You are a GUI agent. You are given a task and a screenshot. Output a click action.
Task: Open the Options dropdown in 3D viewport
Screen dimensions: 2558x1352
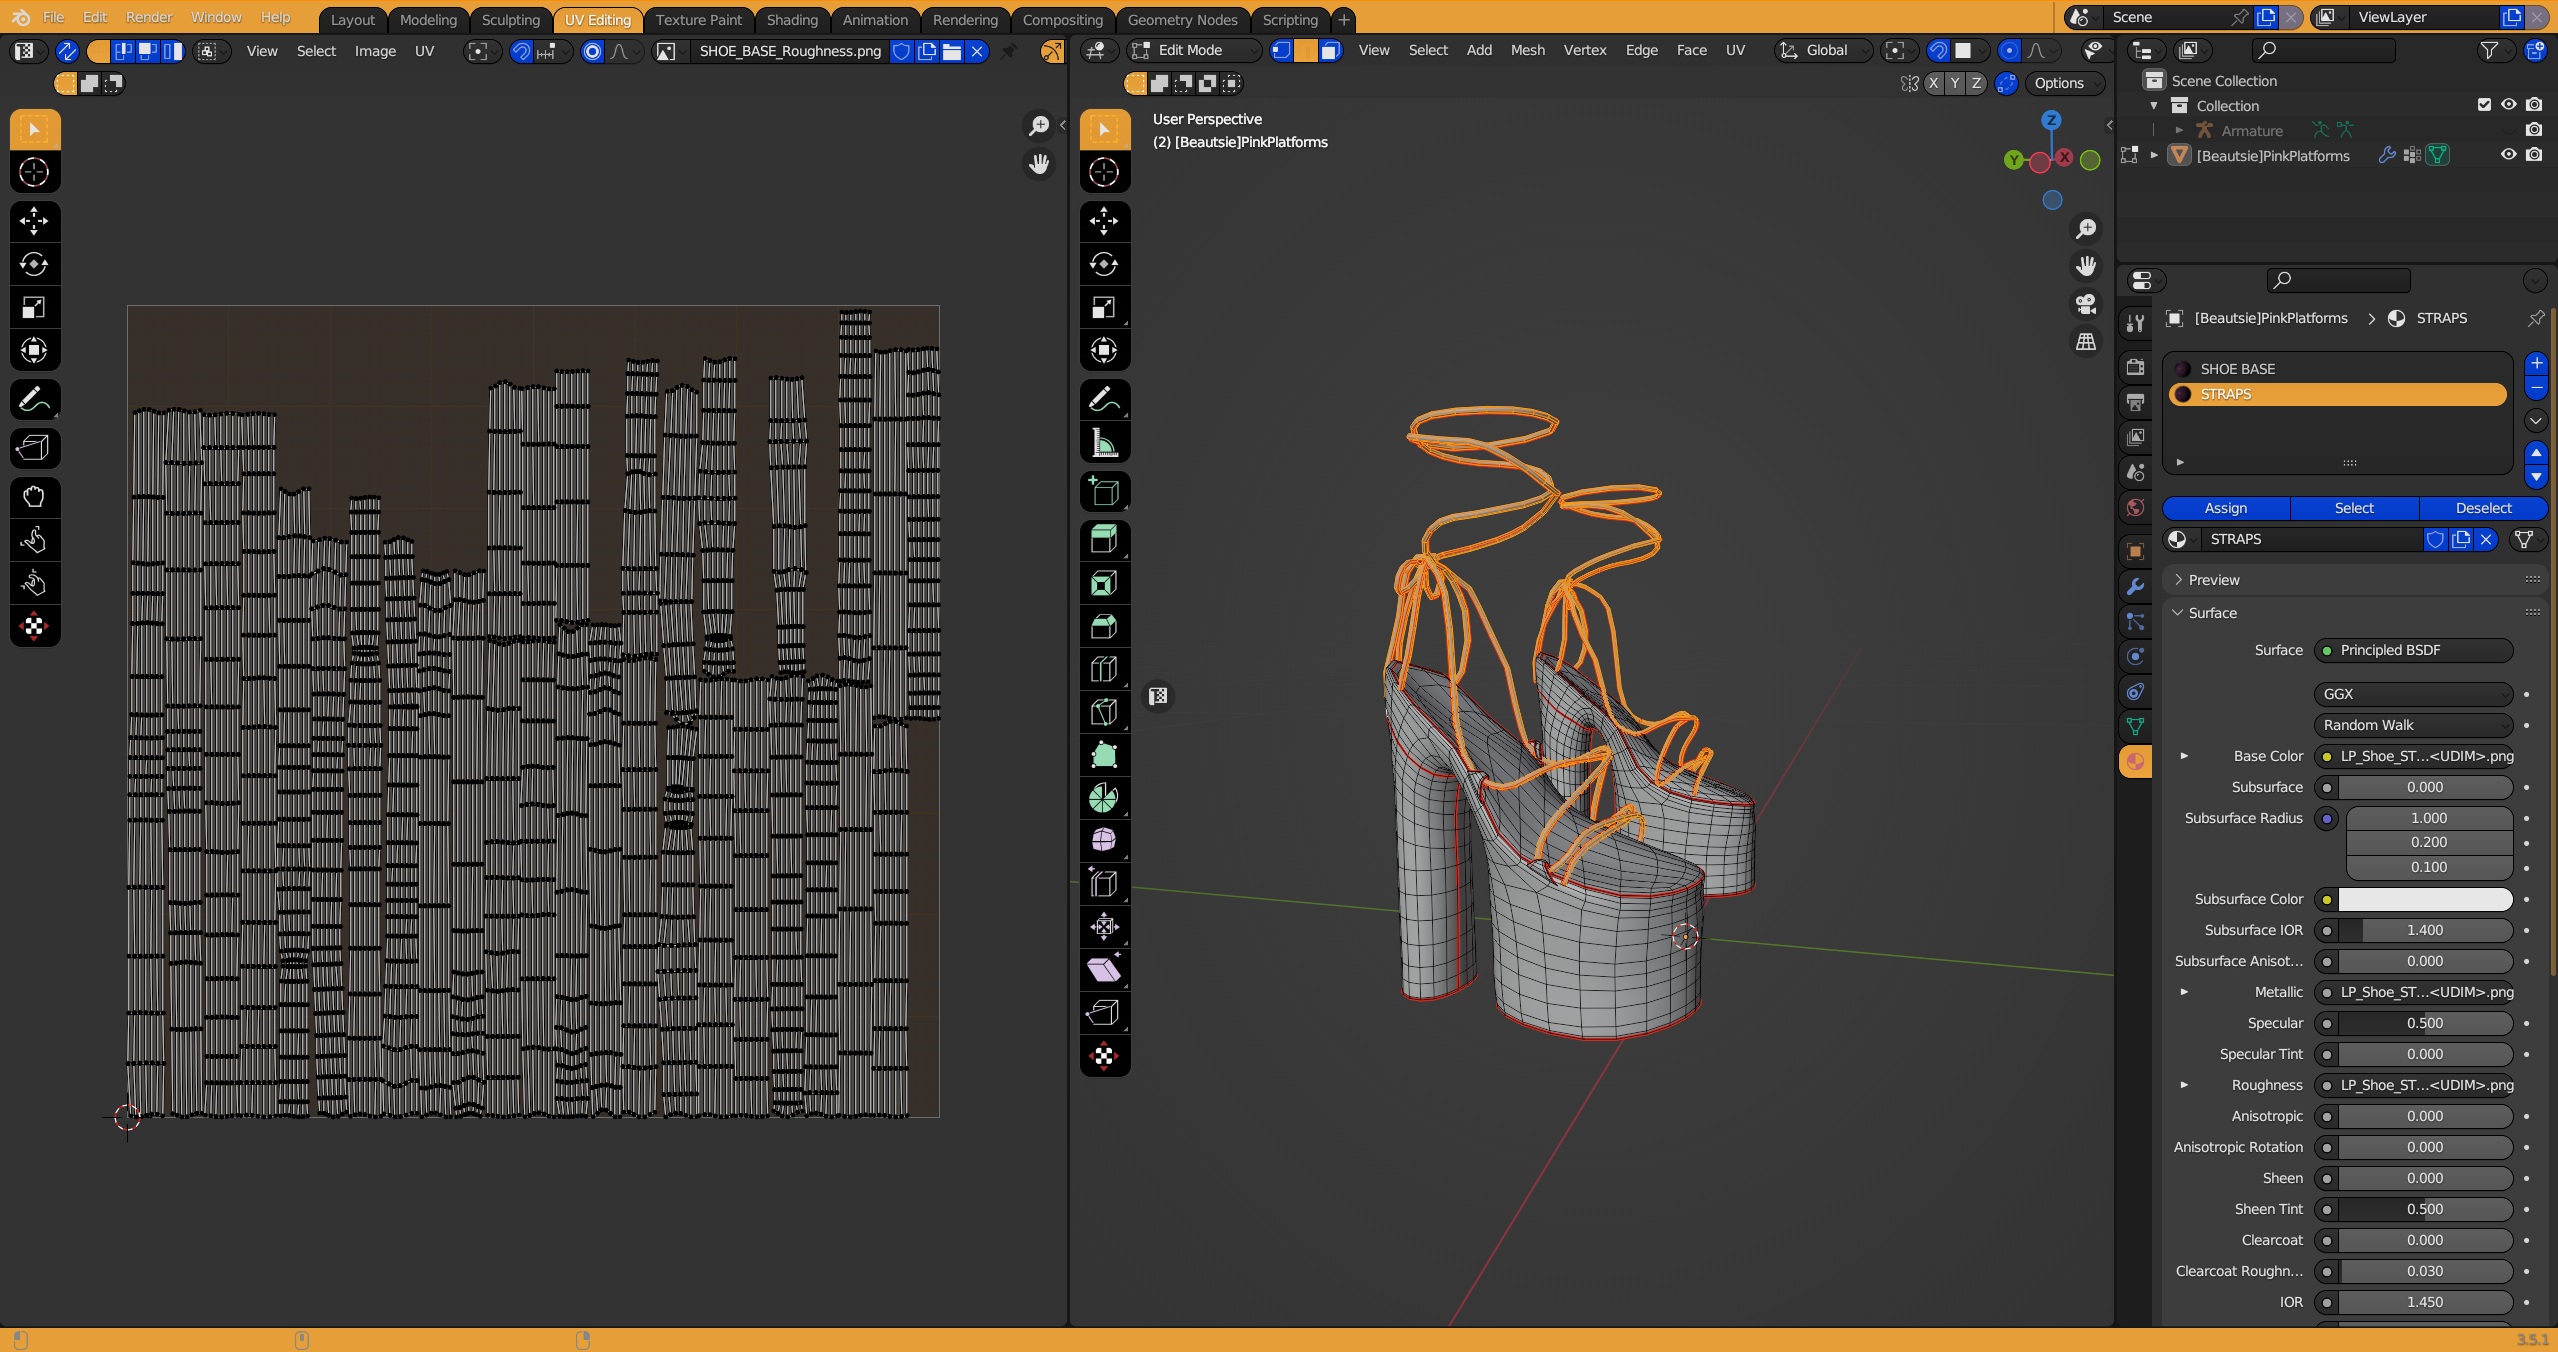click(x=2065, y=83)
